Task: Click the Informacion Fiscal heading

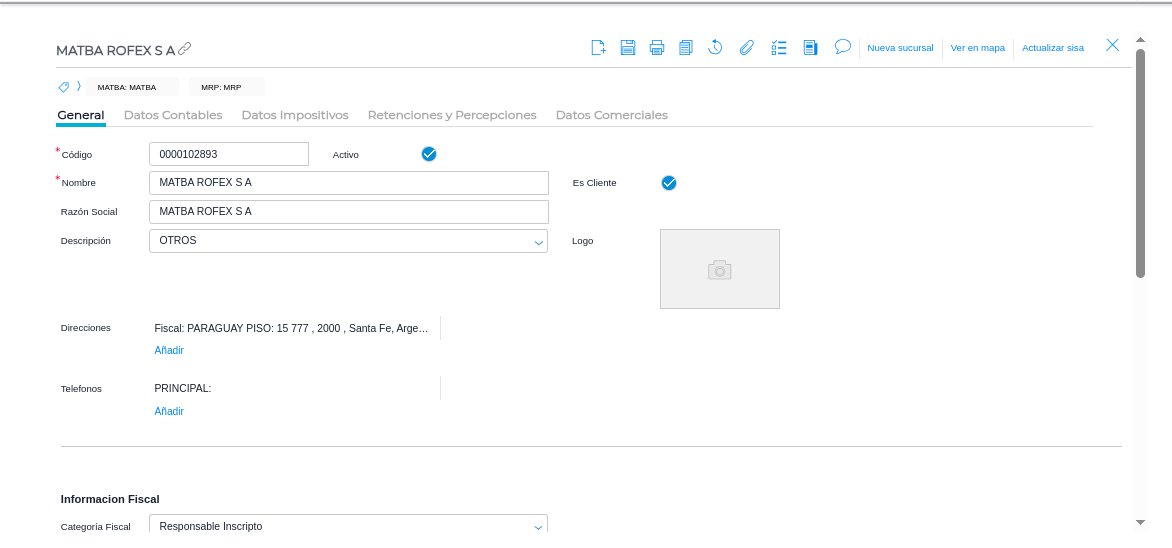Action: coord(110,499)
